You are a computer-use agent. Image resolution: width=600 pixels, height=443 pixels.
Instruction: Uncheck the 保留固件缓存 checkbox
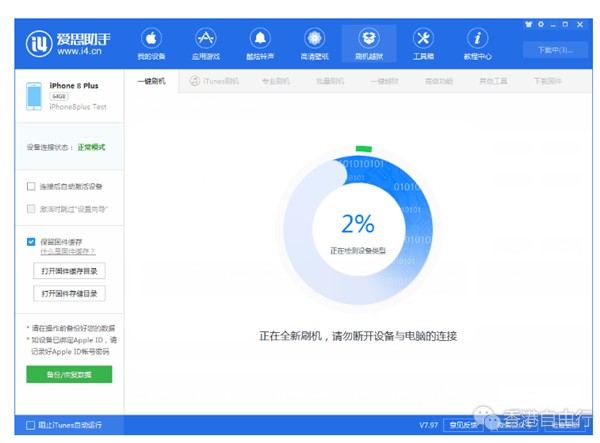[x=31, y=242]
